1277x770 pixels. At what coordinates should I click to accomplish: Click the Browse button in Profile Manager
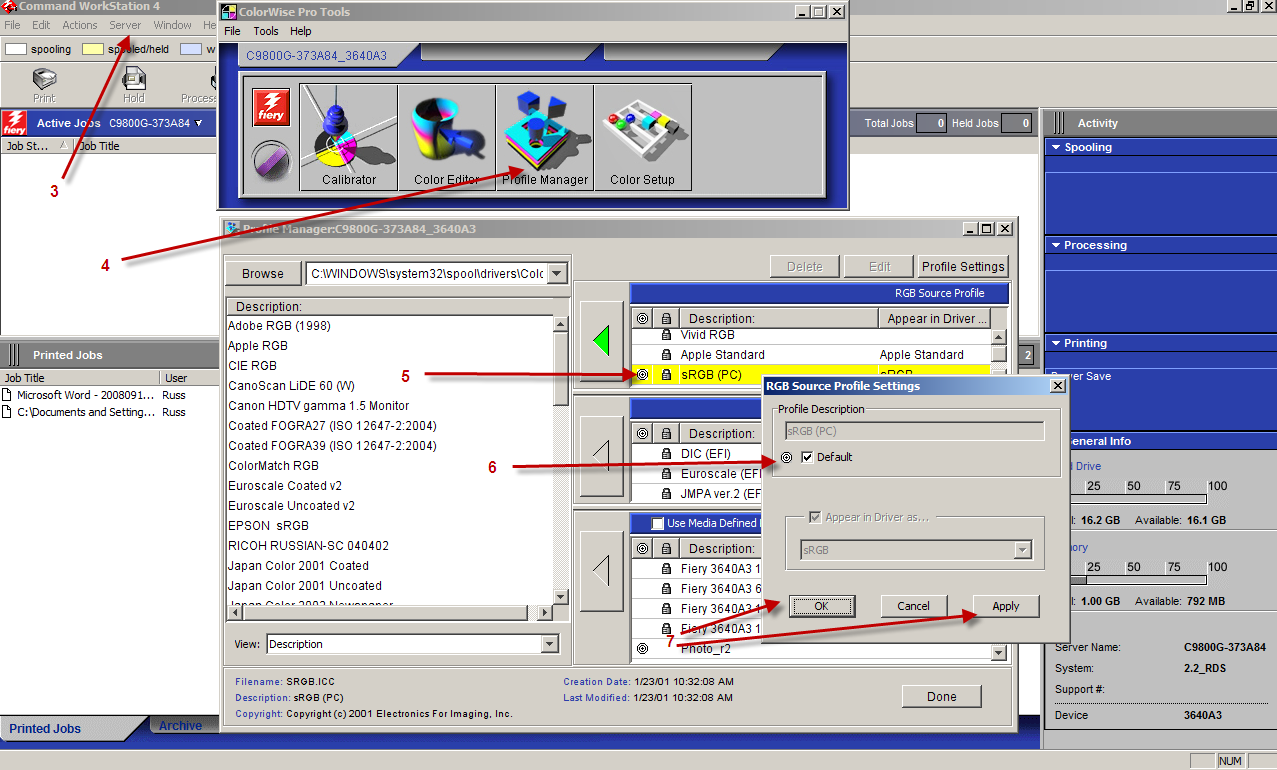(263, 273)
